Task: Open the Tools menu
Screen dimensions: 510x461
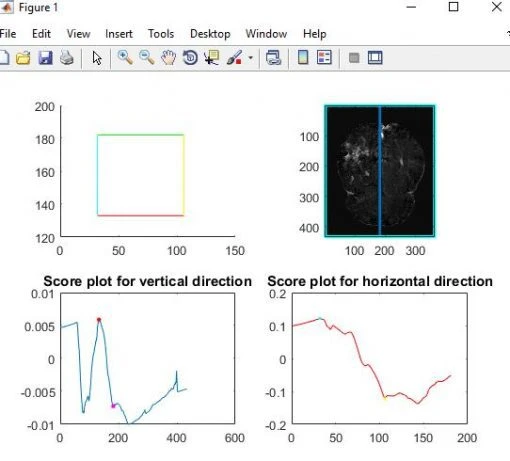Action: pyautogui.click(x=161, y=34)
